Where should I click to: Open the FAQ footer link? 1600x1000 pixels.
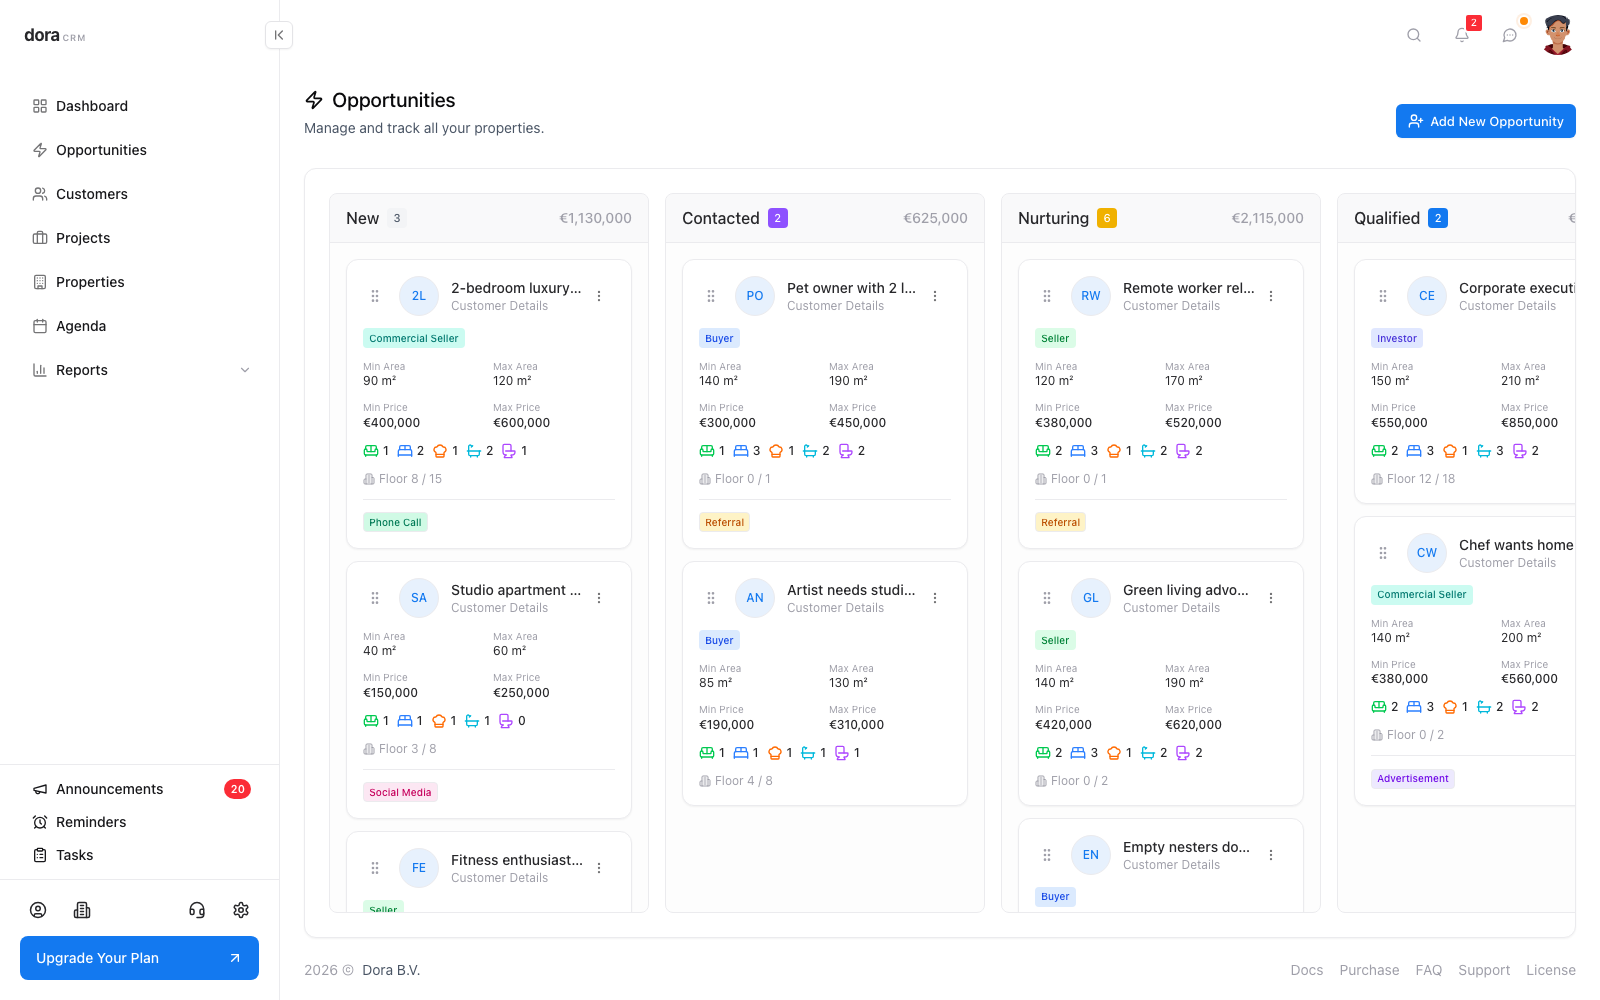point(1429,970)
